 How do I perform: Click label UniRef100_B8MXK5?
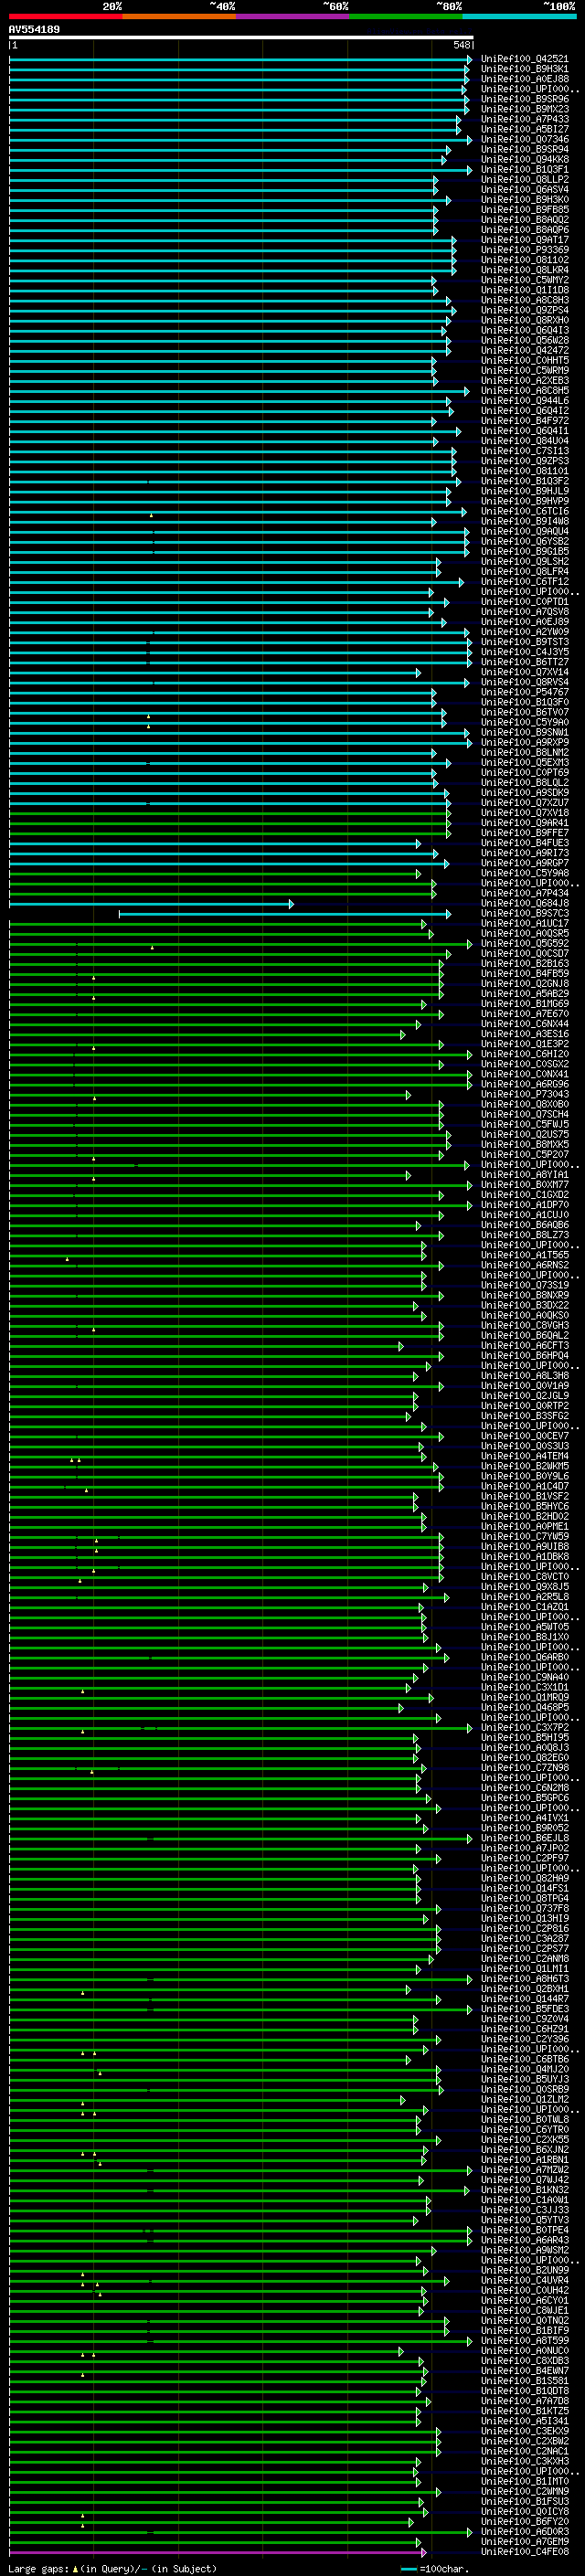pos(524,1144)
